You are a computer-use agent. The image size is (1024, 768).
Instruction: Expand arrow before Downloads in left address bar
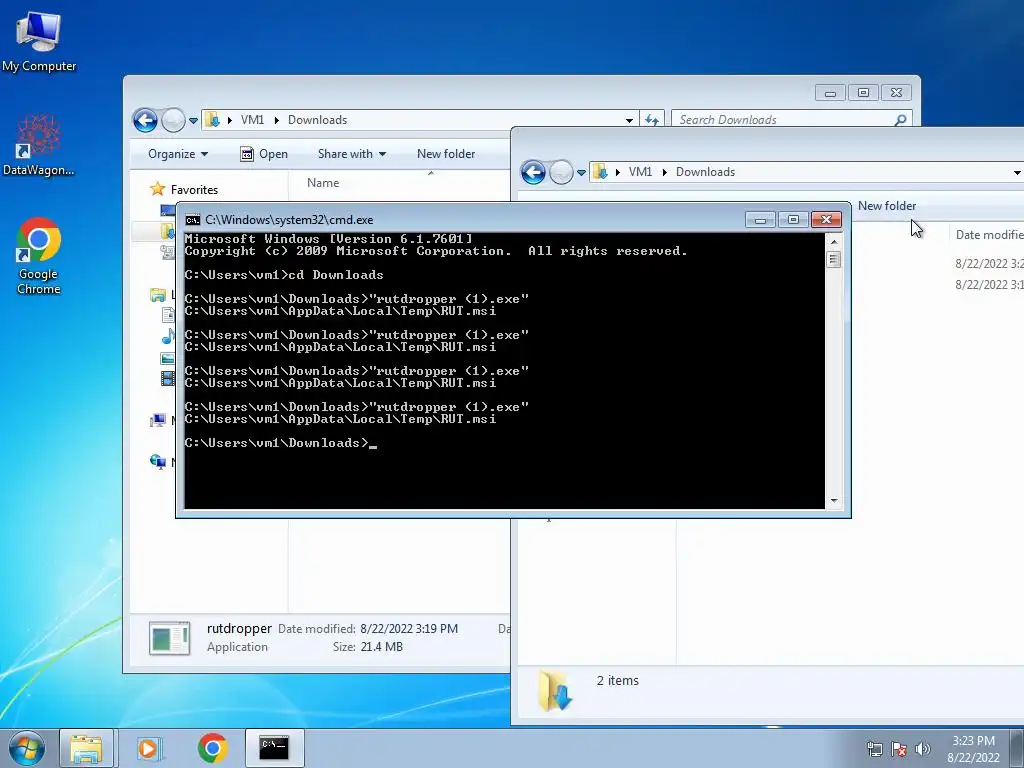click(x=277, y=120)
